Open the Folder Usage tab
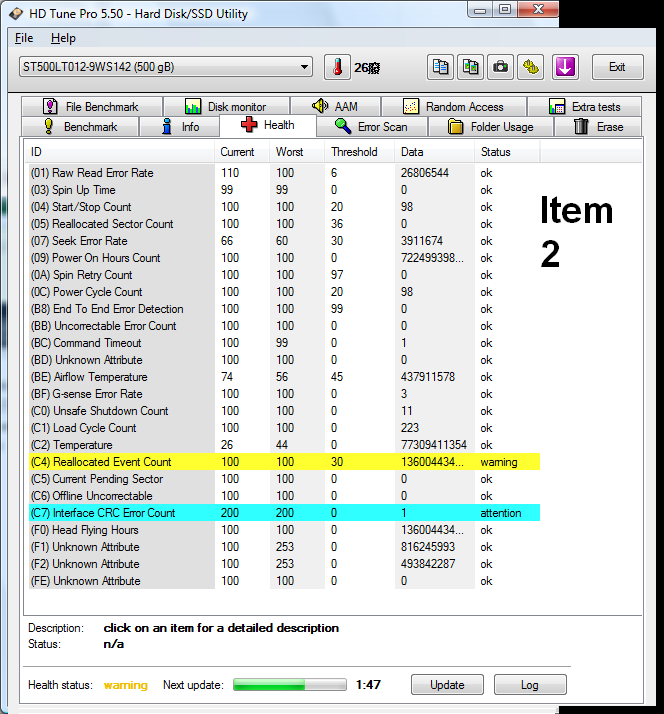Screen dimensions: 664x714 pyautogui.click(x=489, y=127)
